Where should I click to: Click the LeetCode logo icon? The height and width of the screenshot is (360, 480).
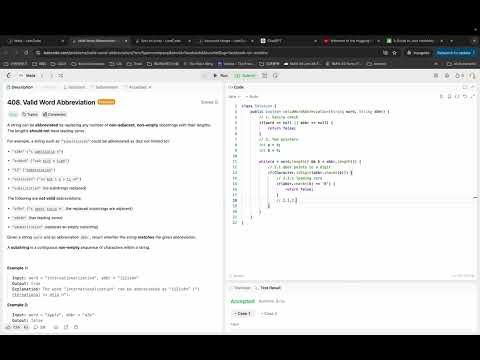(9, 76)
